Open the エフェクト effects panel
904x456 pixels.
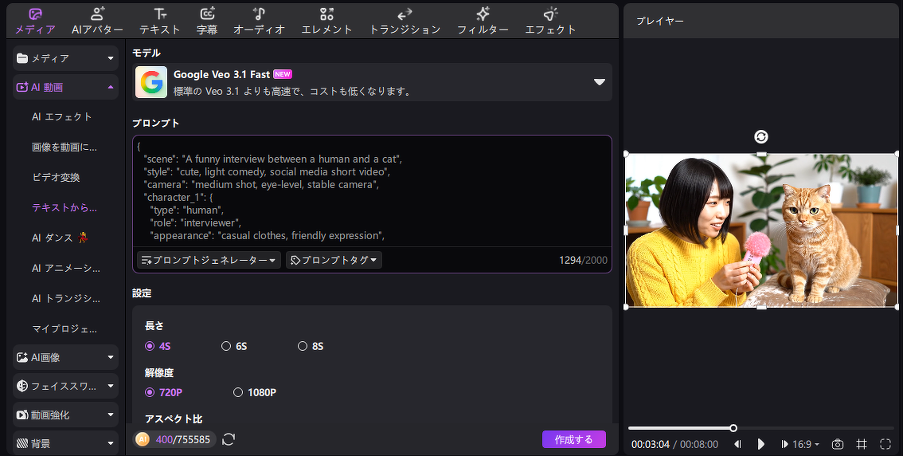coord(550,20)
